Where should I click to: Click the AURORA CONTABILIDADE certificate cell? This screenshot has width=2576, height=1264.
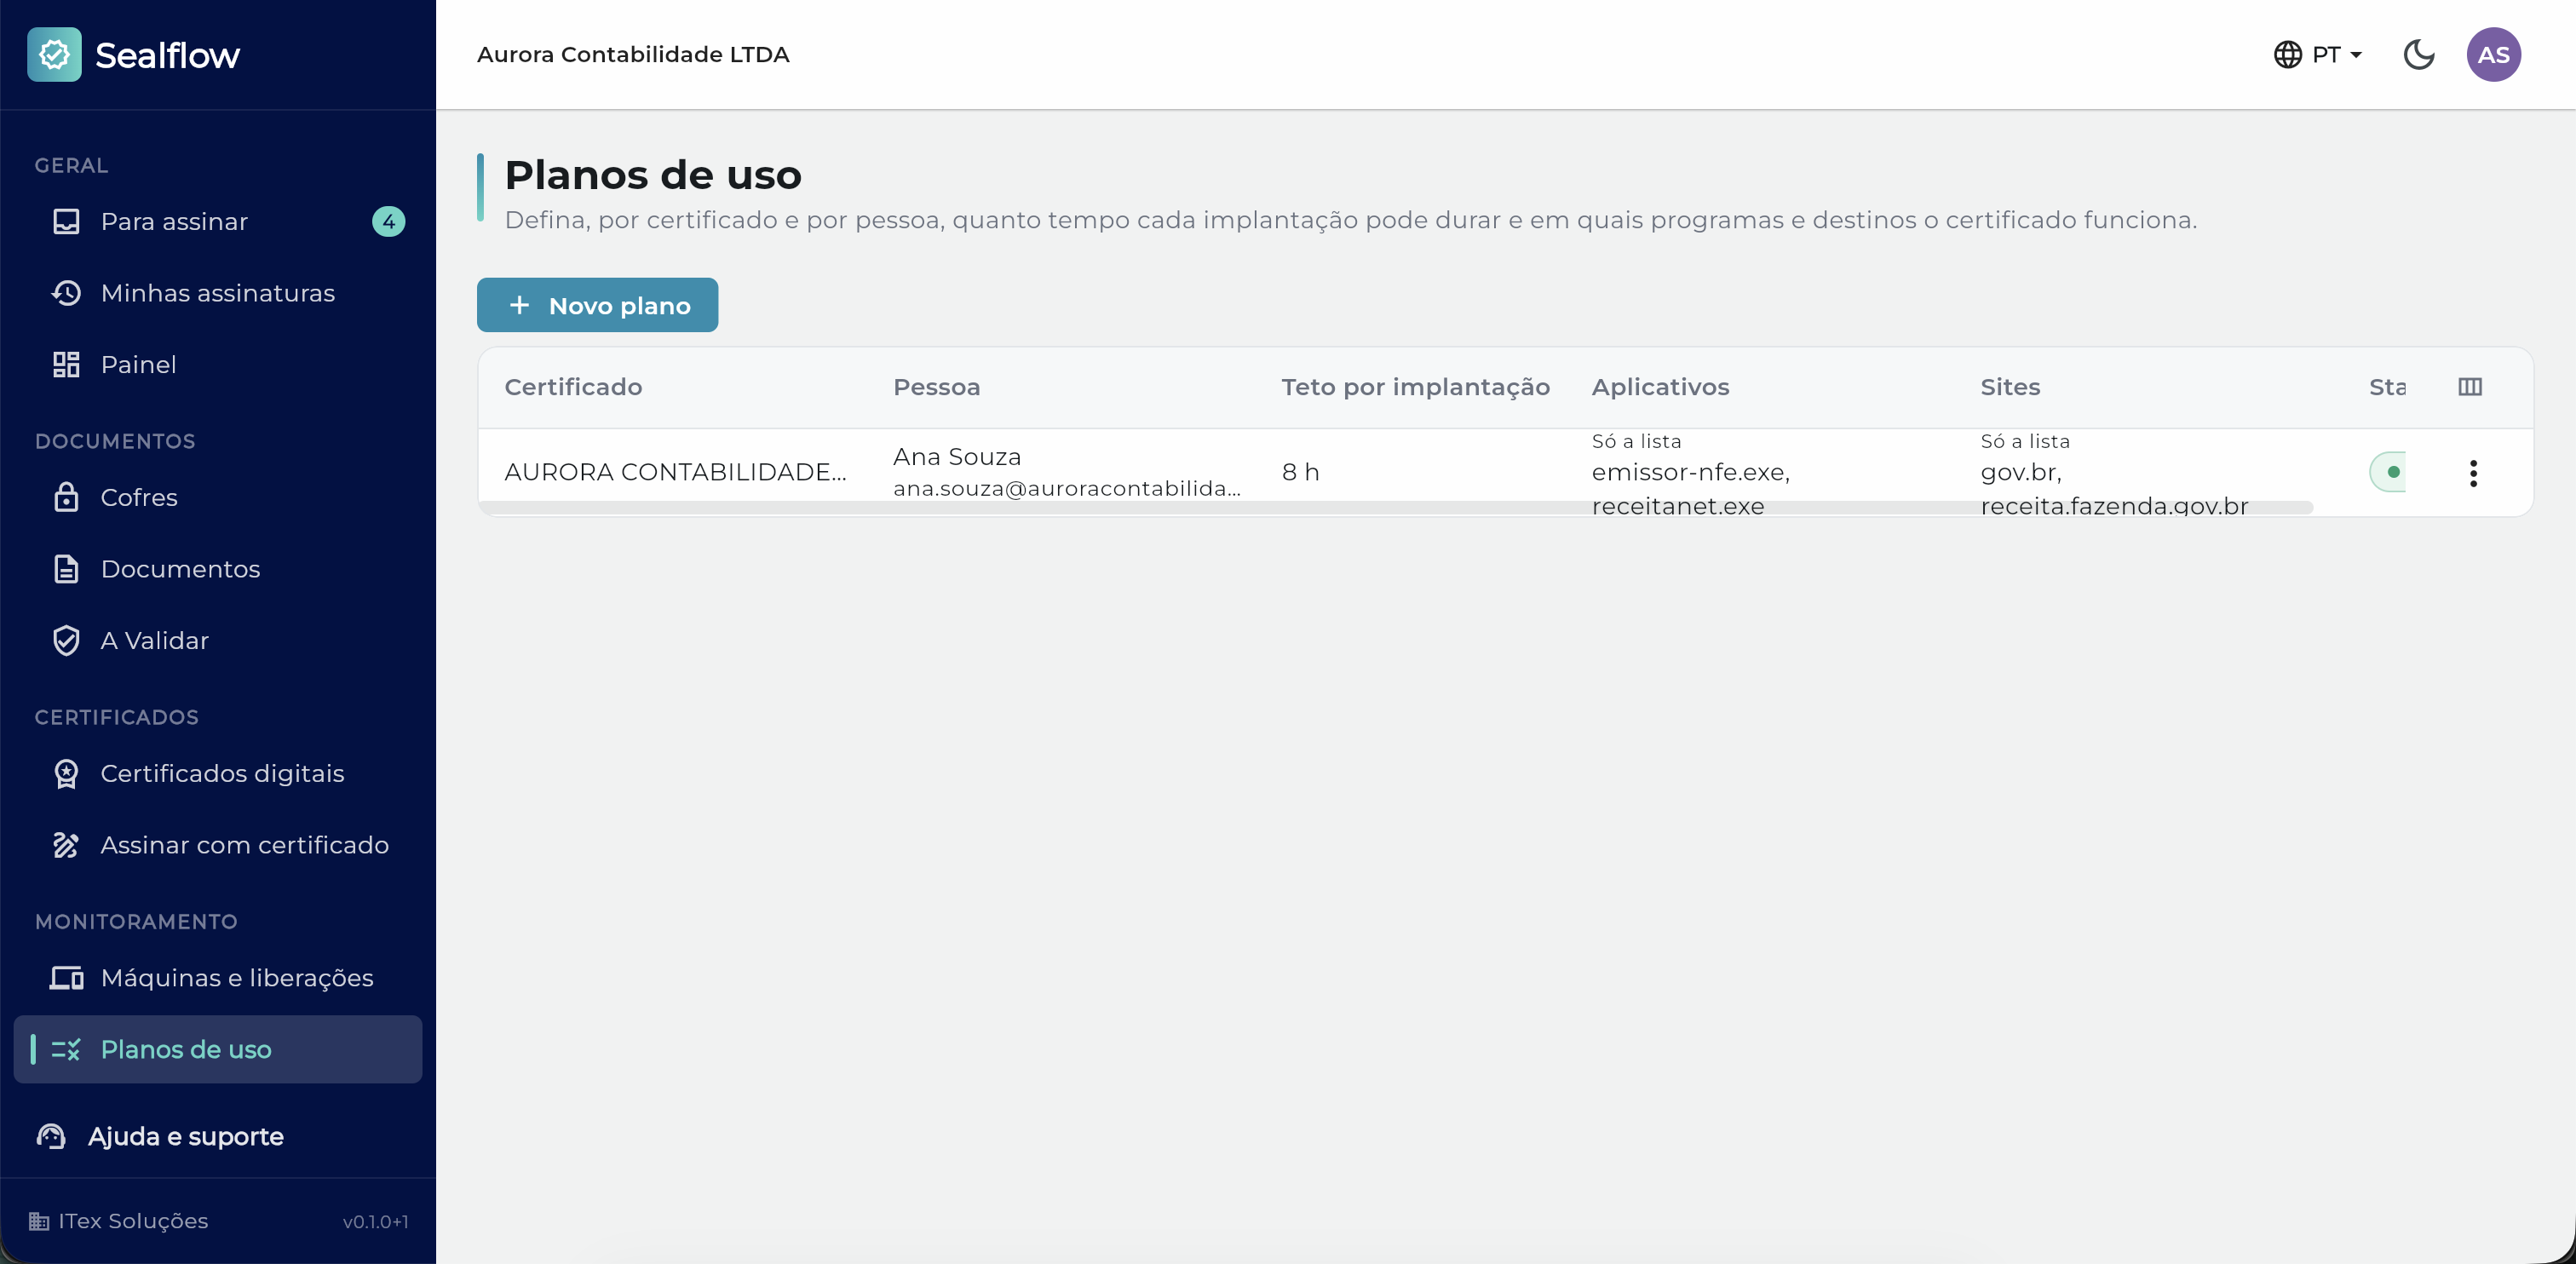click(x=675, y=472)
